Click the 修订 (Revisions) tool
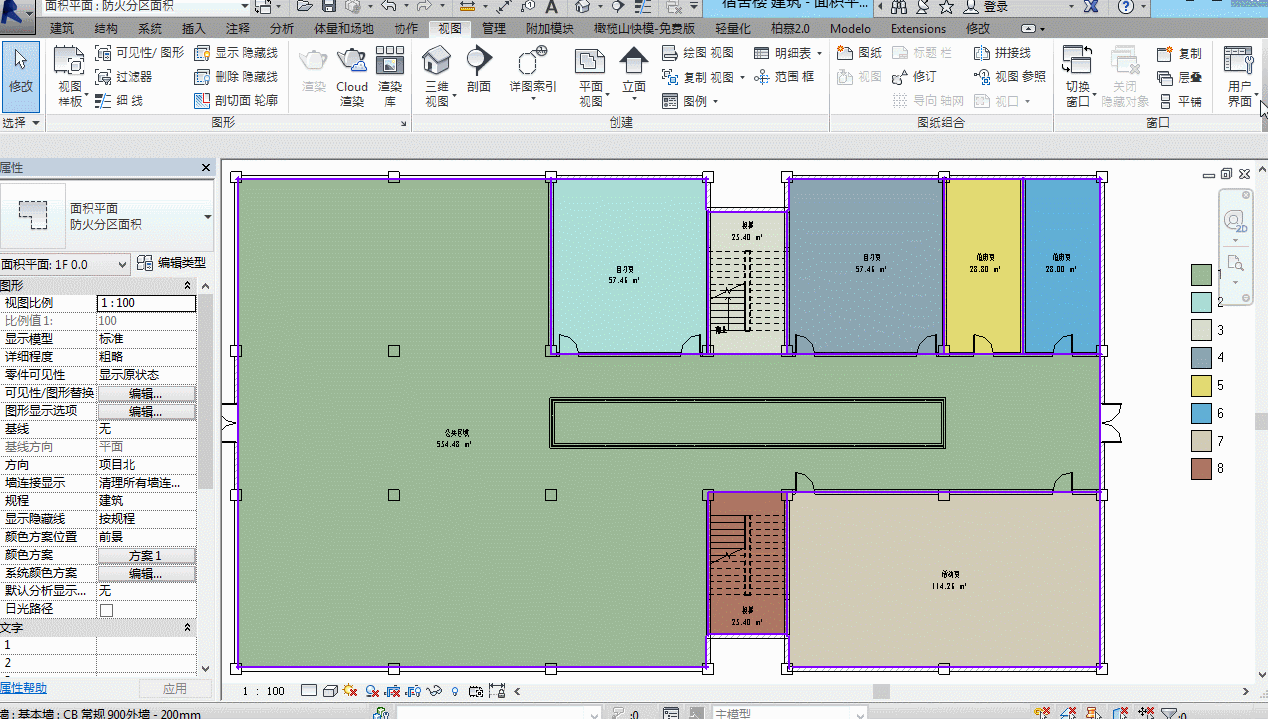This screenshot has width=1268, height=719. 914,76
